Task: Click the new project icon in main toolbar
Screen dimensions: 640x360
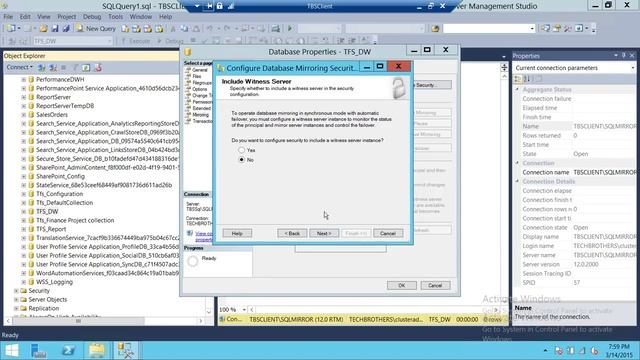Action: pos(11,29)
